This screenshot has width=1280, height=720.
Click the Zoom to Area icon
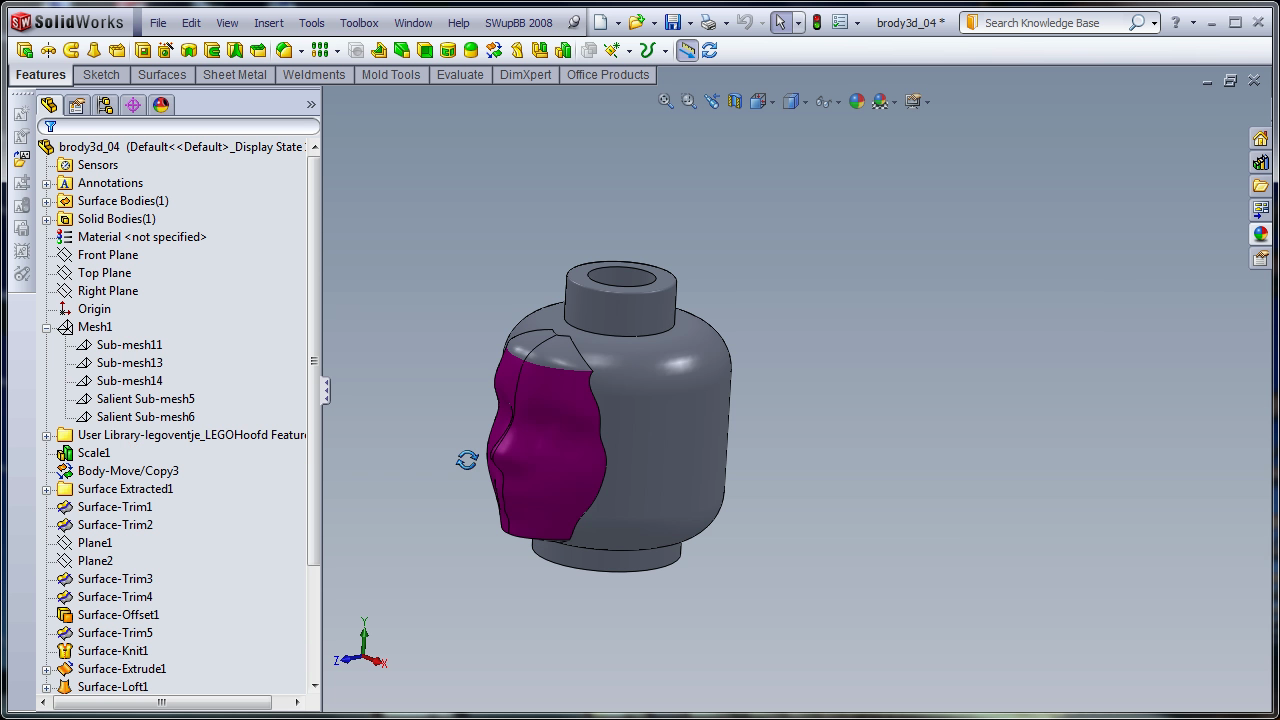tap(689, 101)
